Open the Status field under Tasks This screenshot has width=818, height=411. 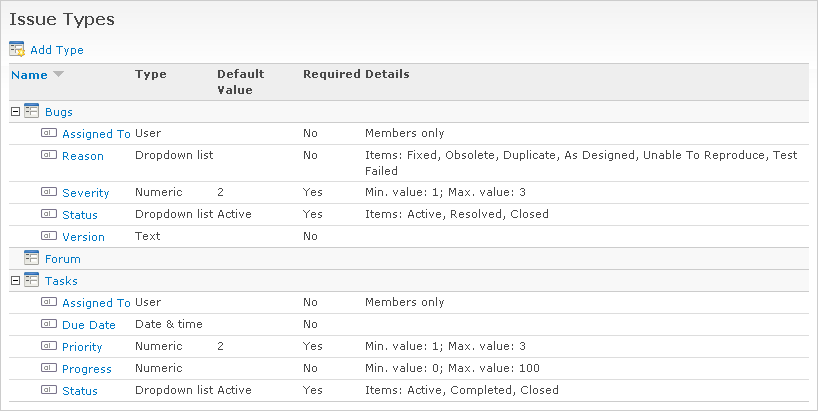[x=80, y=391]
